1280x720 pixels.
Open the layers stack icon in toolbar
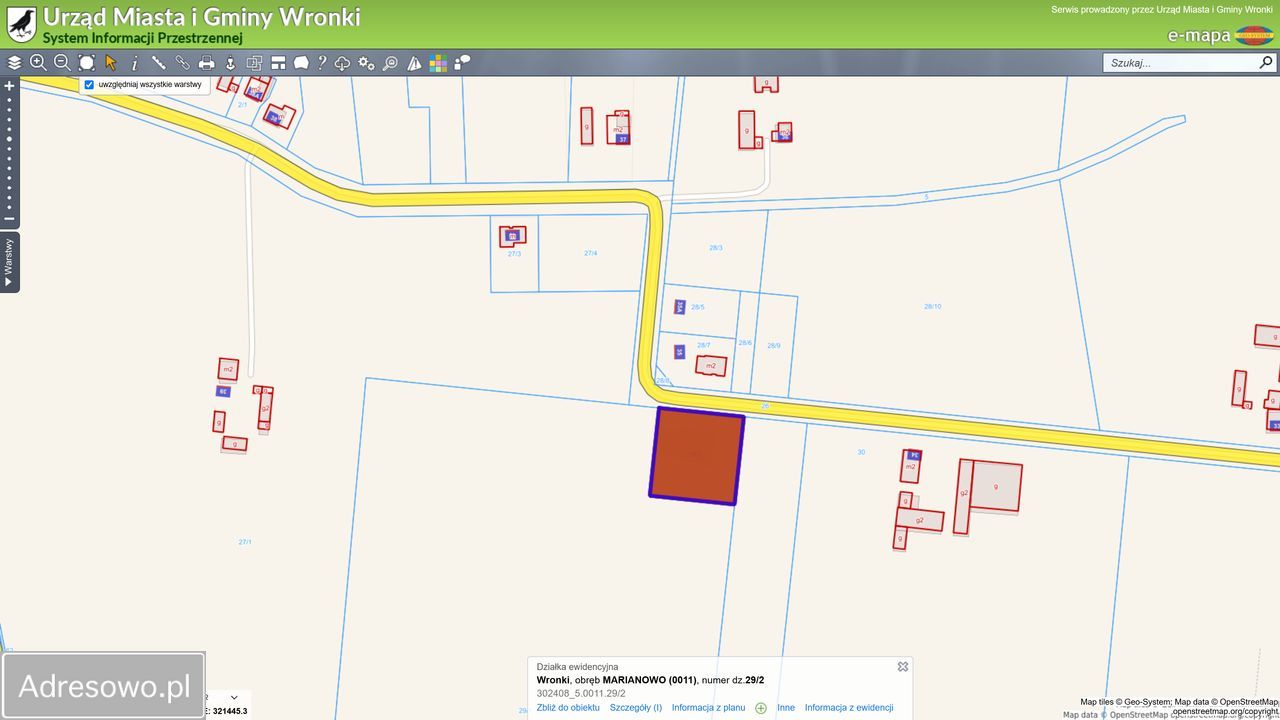click(x=14, y=63)
